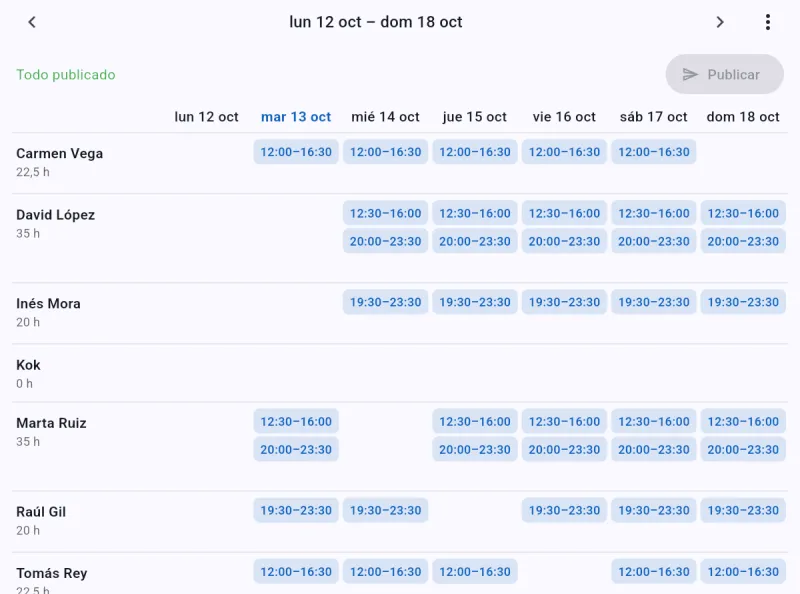
Task: Go to the next week
Action: click(x=719, y=22)
